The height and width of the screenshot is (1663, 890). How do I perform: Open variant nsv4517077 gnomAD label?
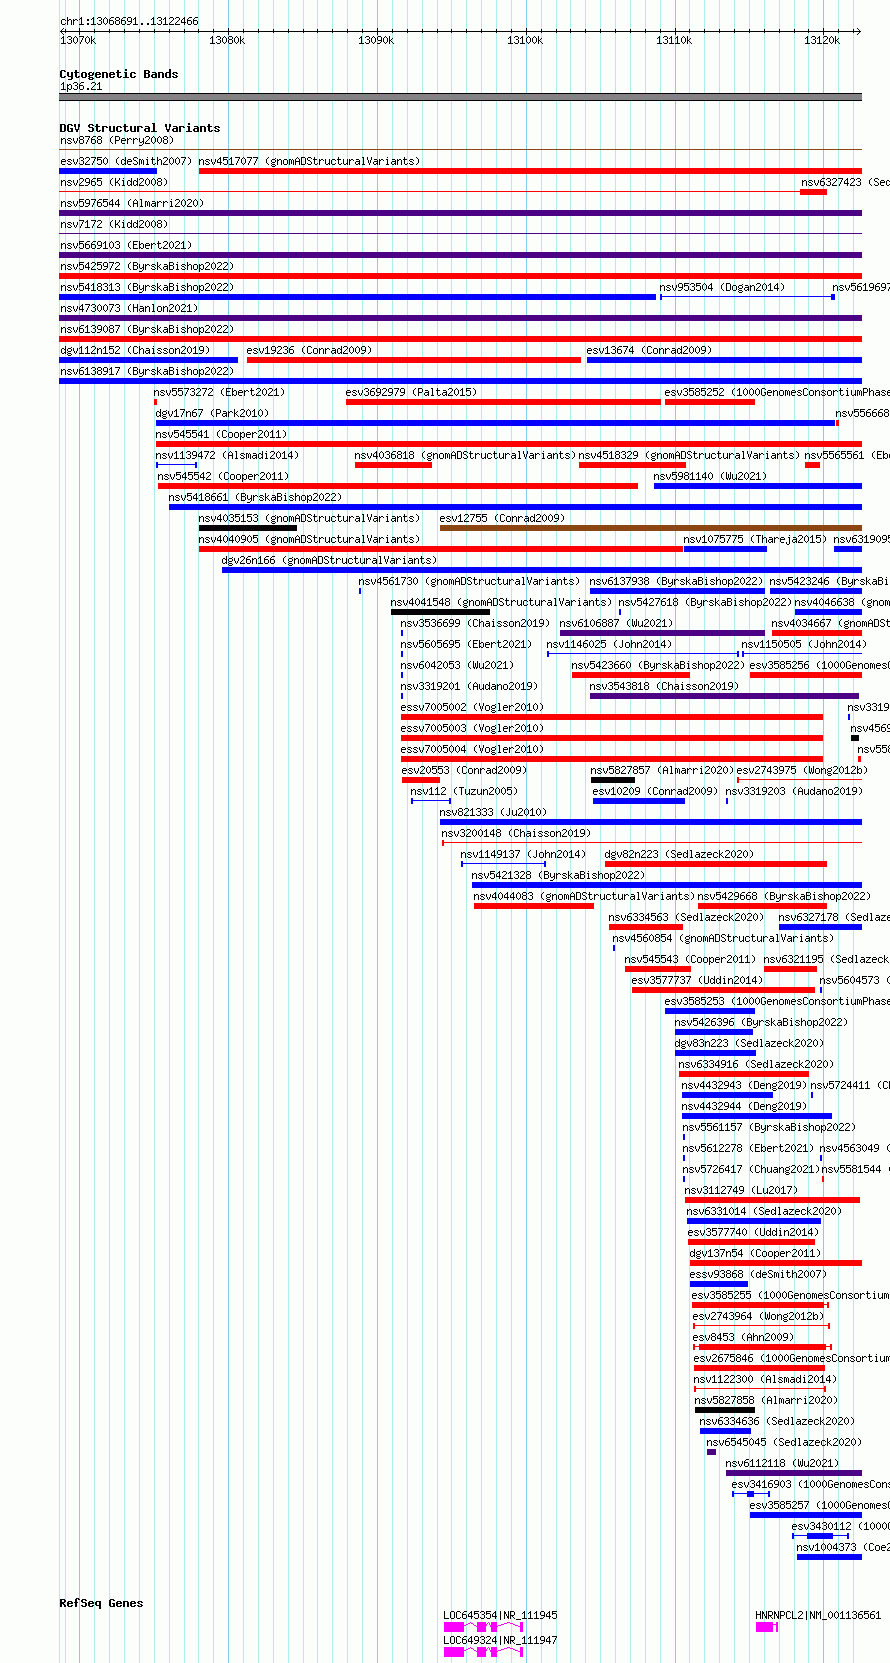pos(309,161)
